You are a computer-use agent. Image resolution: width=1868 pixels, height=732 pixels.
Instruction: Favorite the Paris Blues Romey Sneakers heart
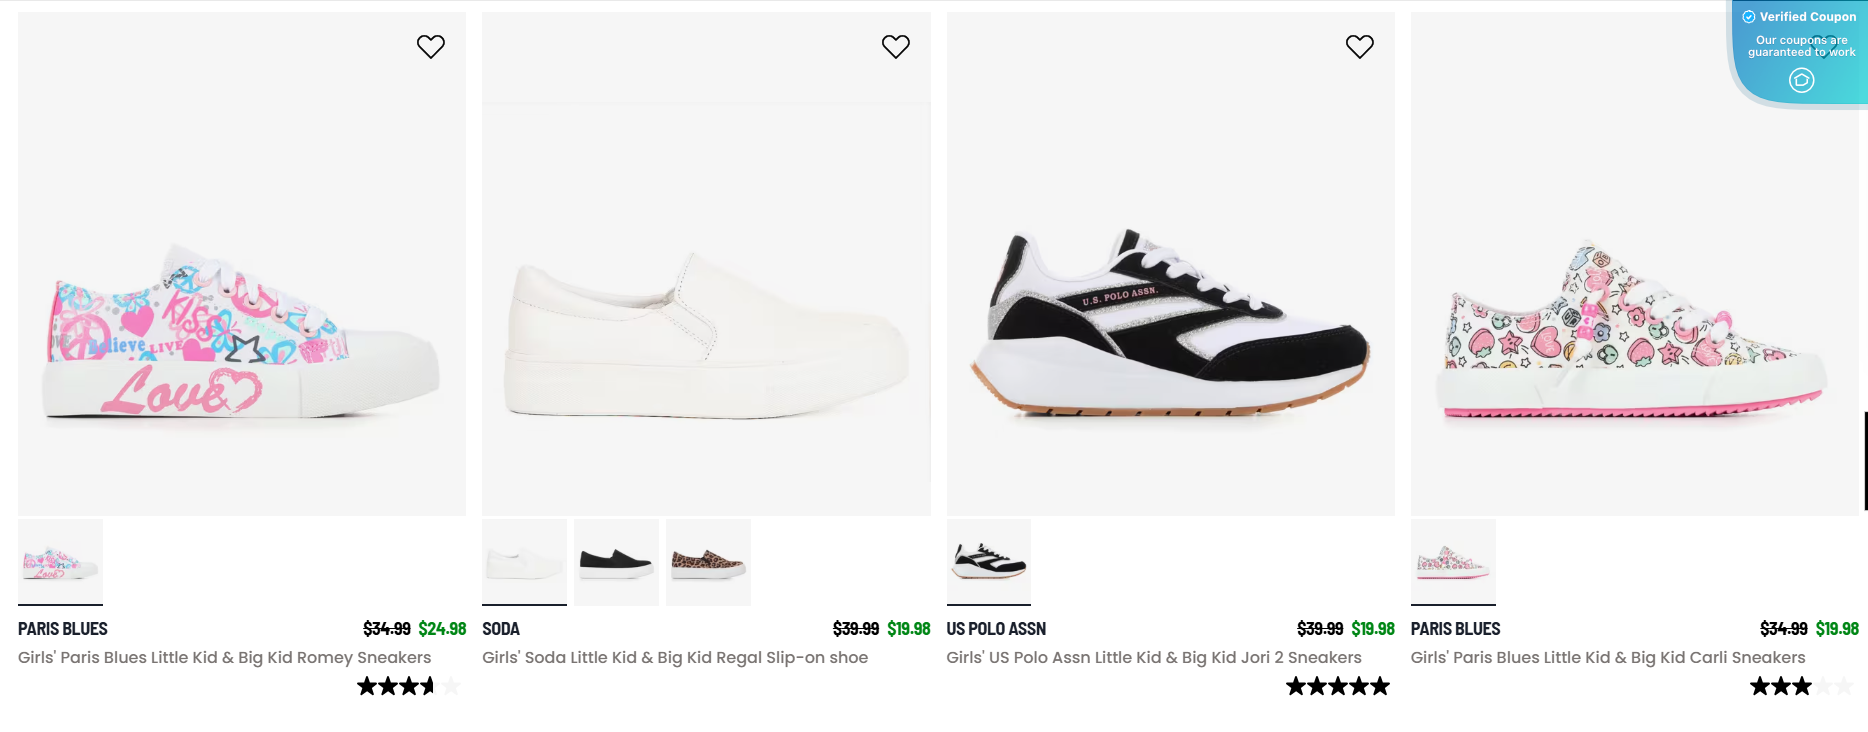431,47
